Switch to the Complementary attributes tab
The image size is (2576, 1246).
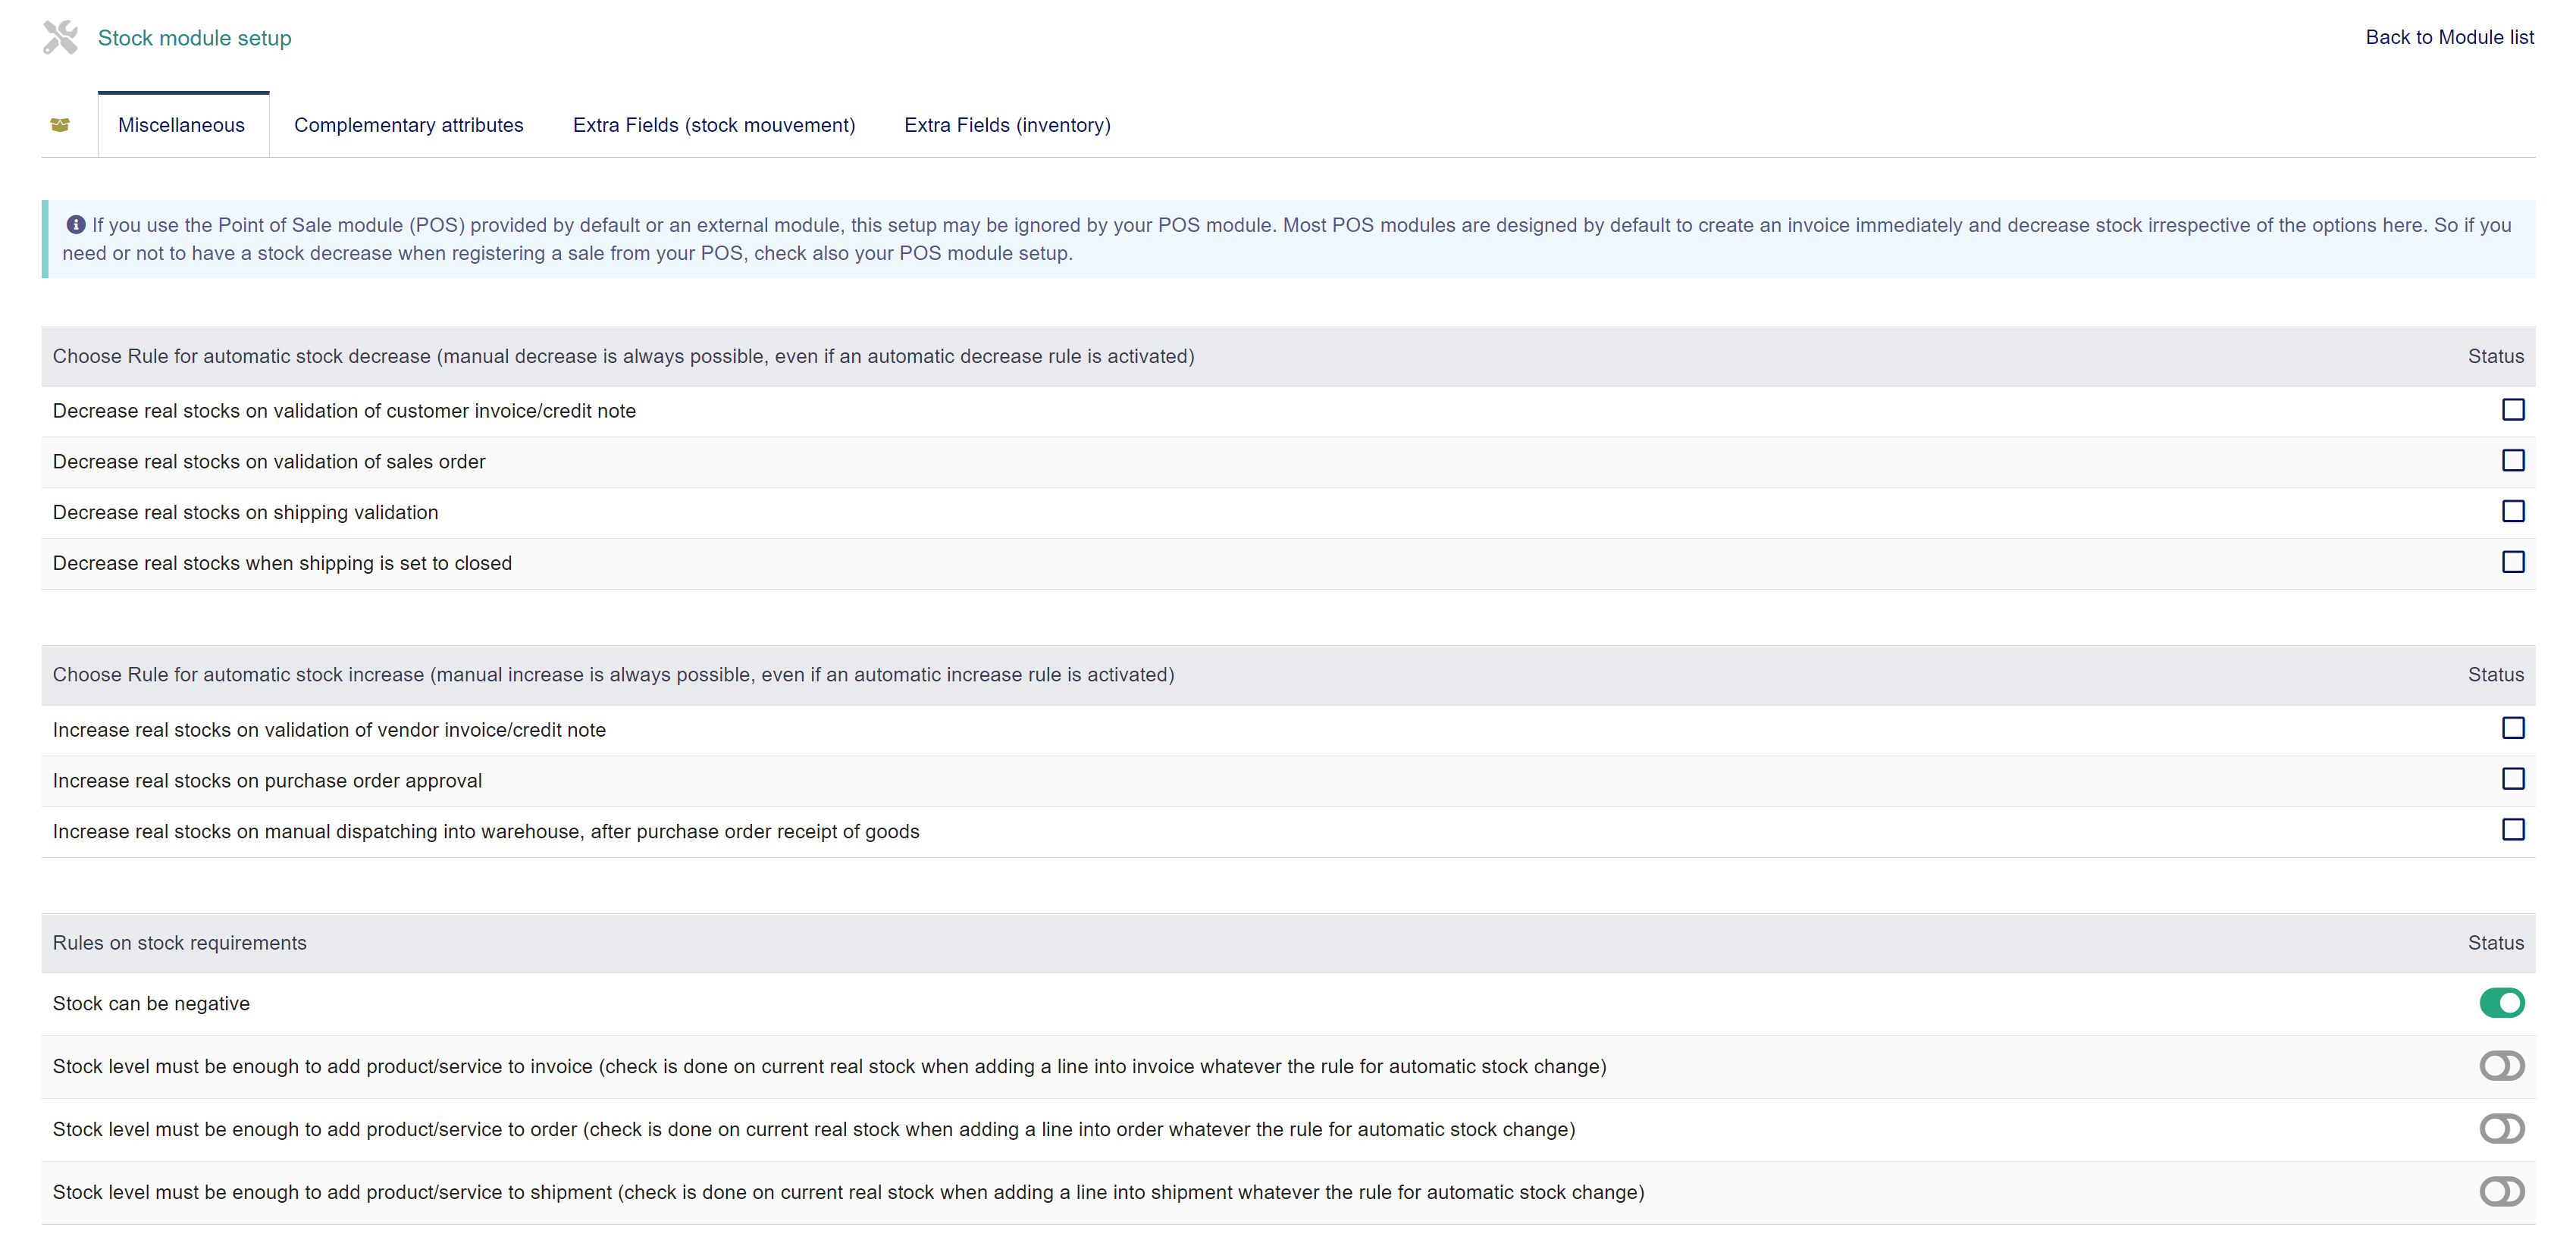(408, 125)
